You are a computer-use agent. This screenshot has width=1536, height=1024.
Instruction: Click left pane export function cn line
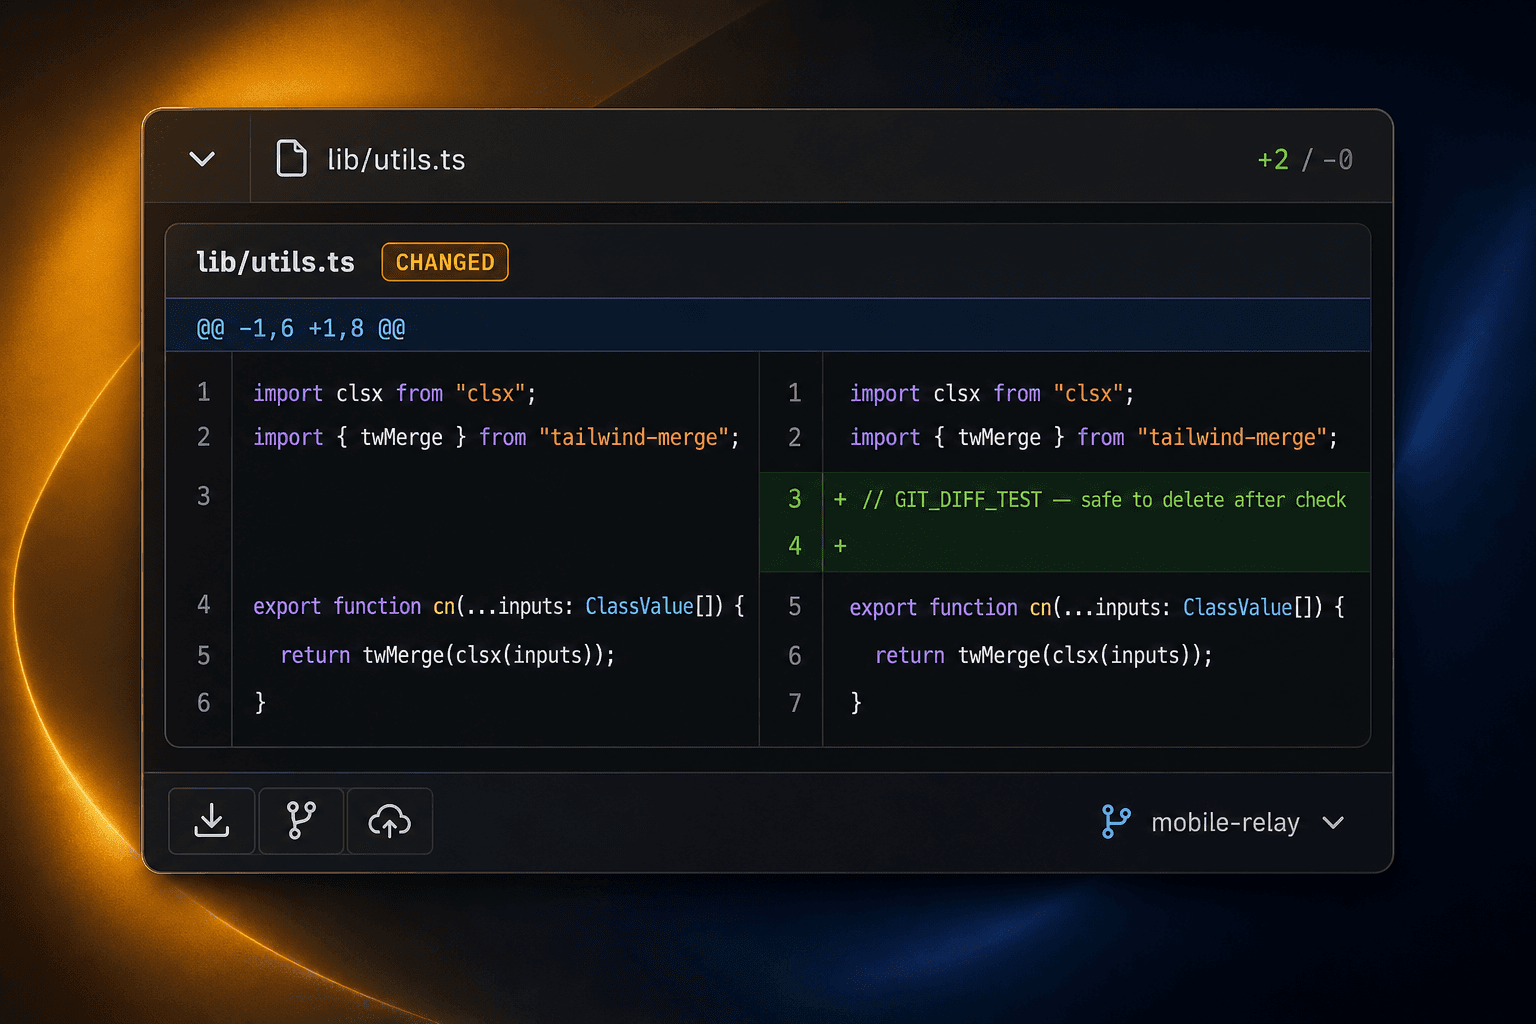point(499,606)
